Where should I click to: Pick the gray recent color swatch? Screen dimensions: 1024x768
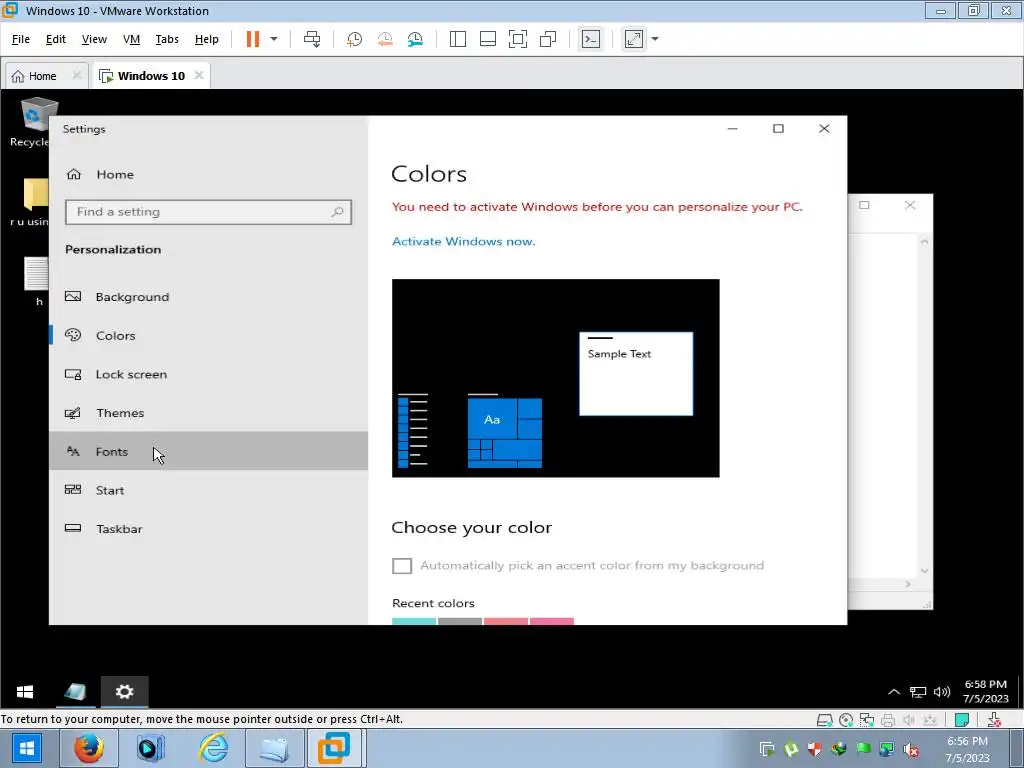[460, 621]
